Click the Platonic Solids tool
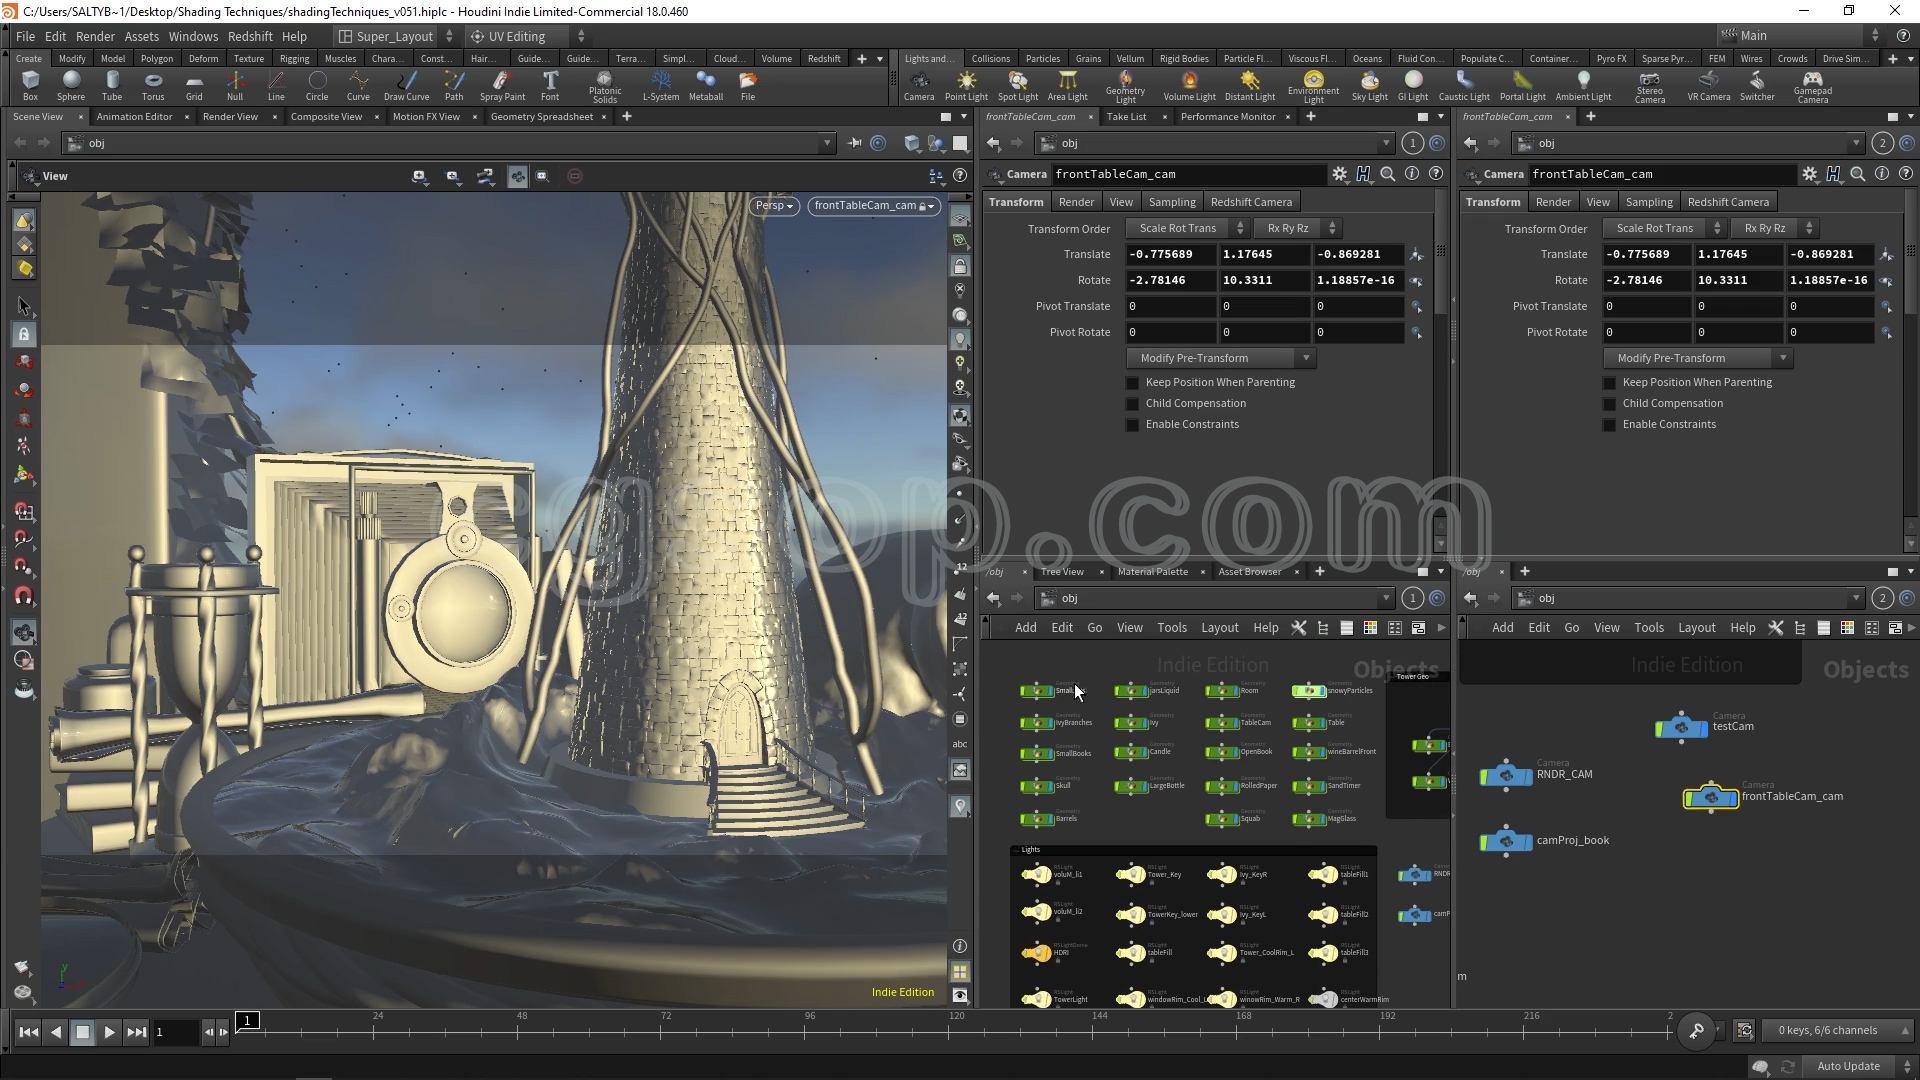 (604, 85)
